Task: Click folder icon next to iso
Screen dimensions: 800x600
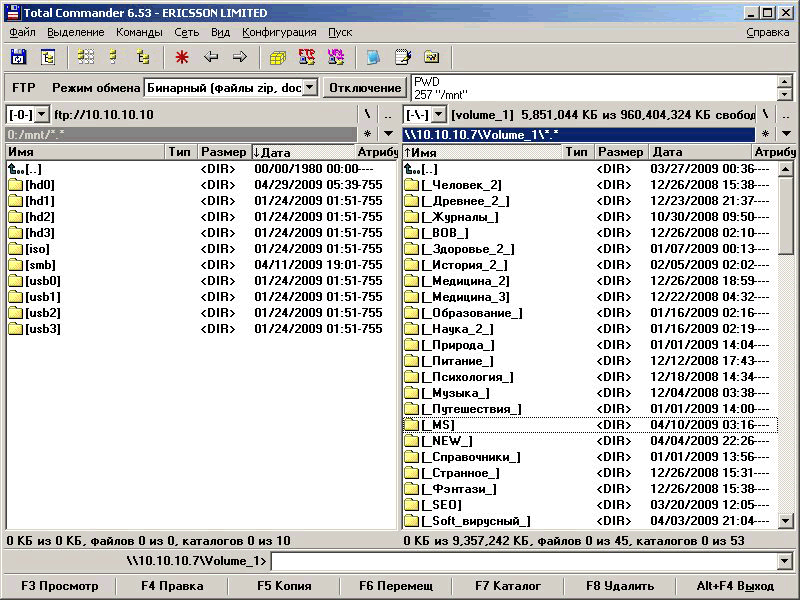Action: coord(16,249)
